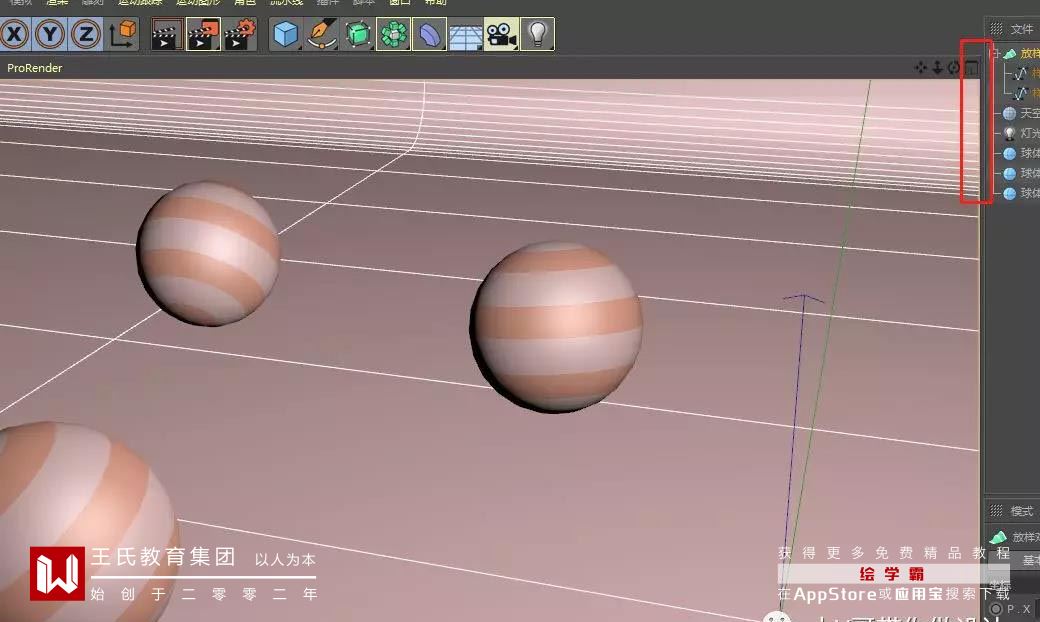Click the coordinate system icon
The height and width of the screenshot is (622, 1040).
pos(122,34)
